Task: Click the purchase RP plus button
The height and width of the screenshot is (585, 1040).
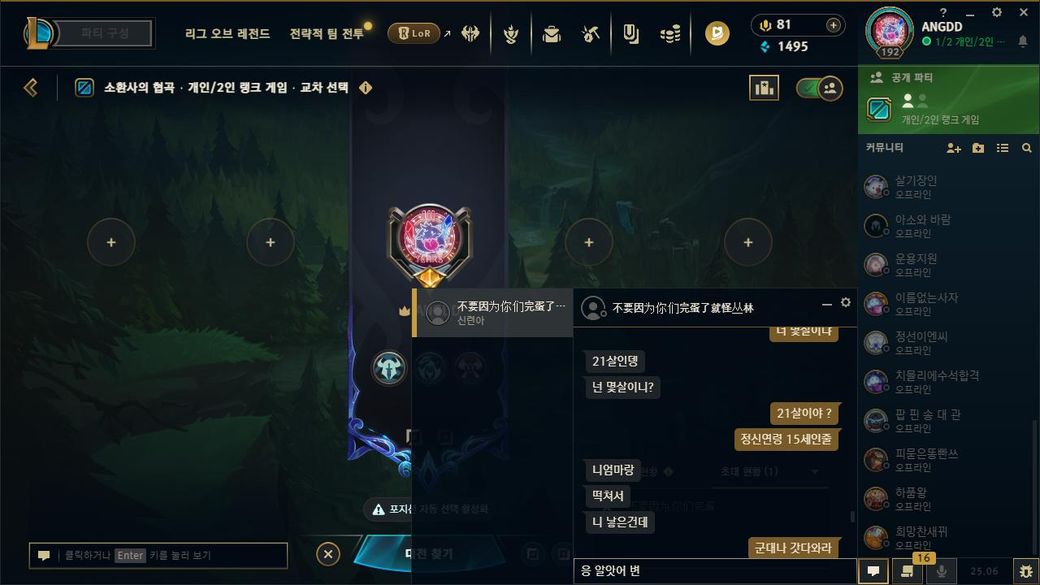Action: coord(834,25)
